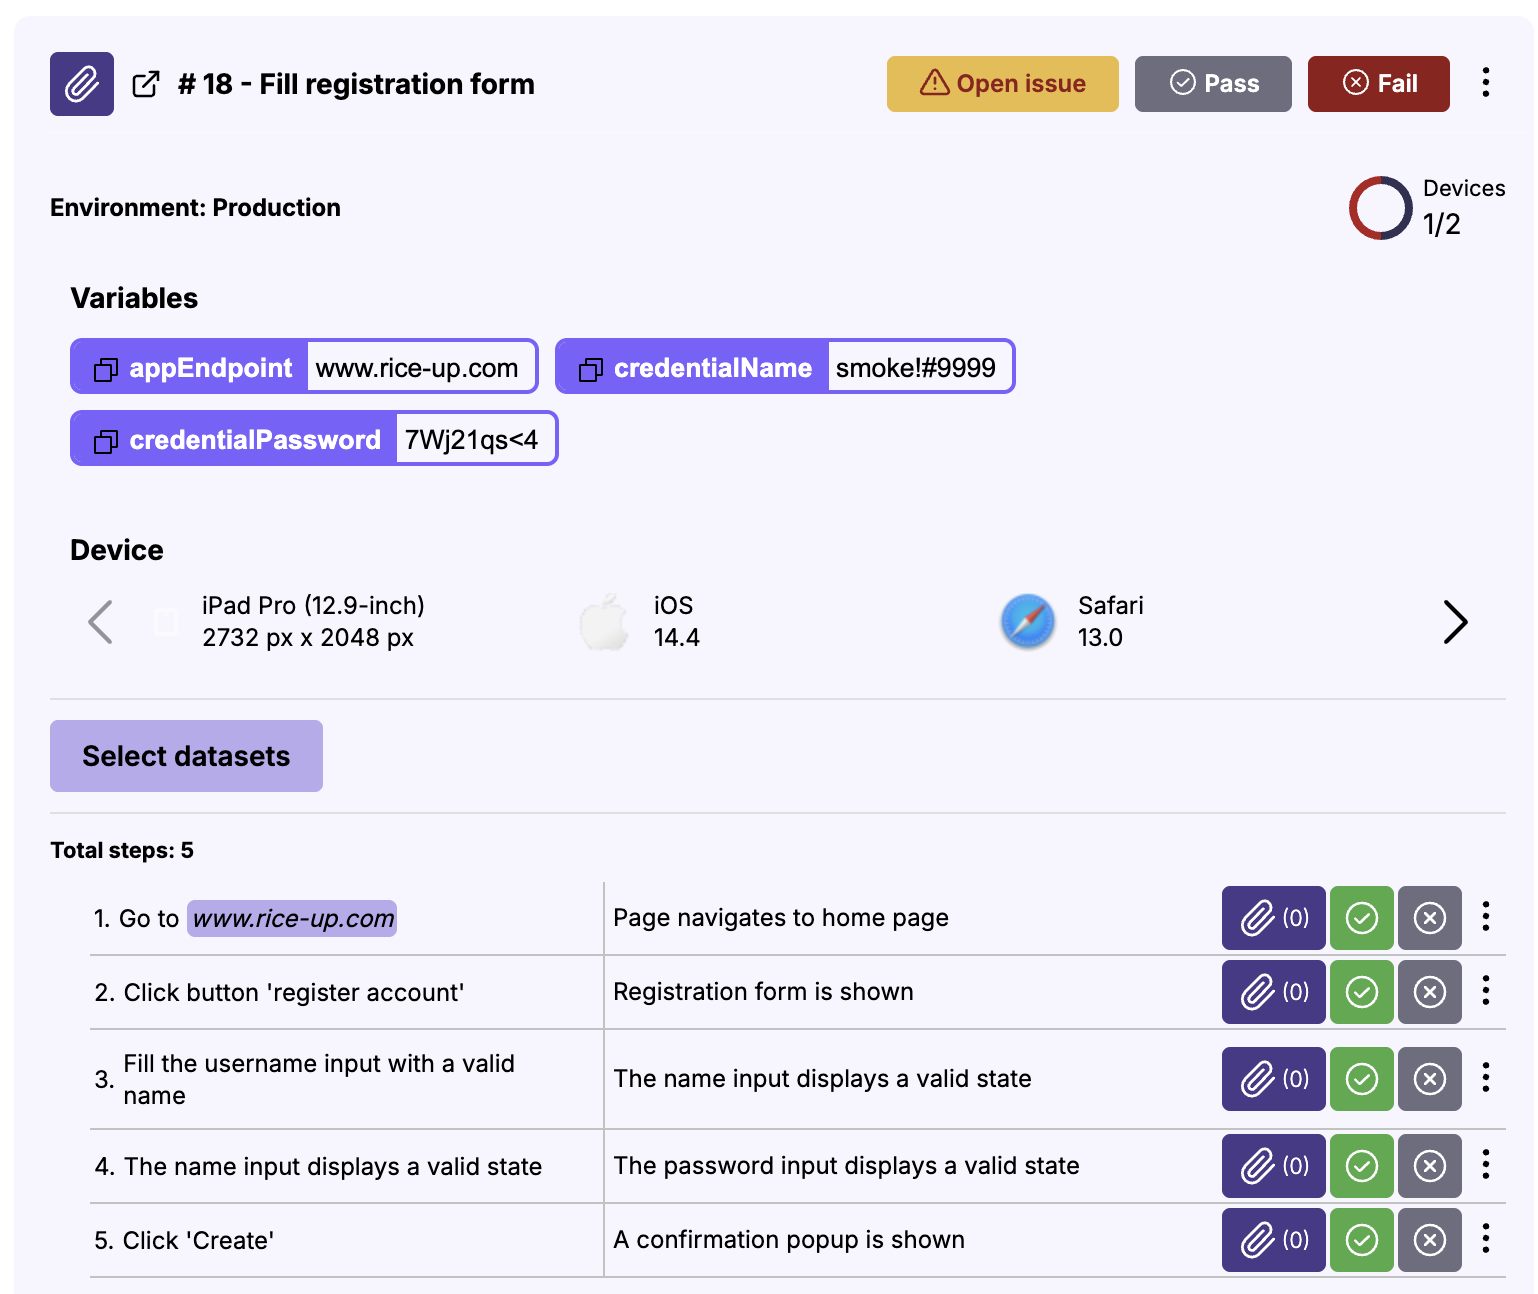Copy the credentialName variable

591,369
